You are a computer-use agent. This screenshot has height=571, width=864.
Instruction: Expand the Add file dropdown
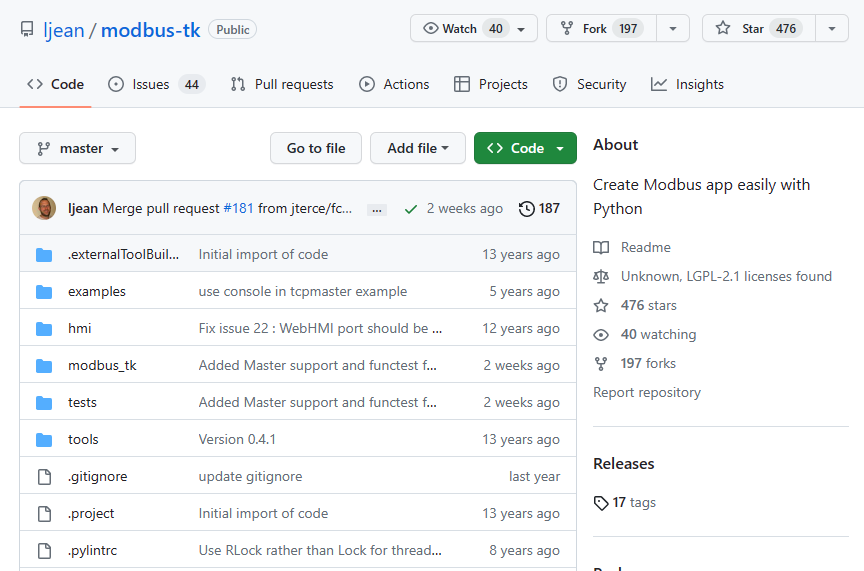click(418, 148)
